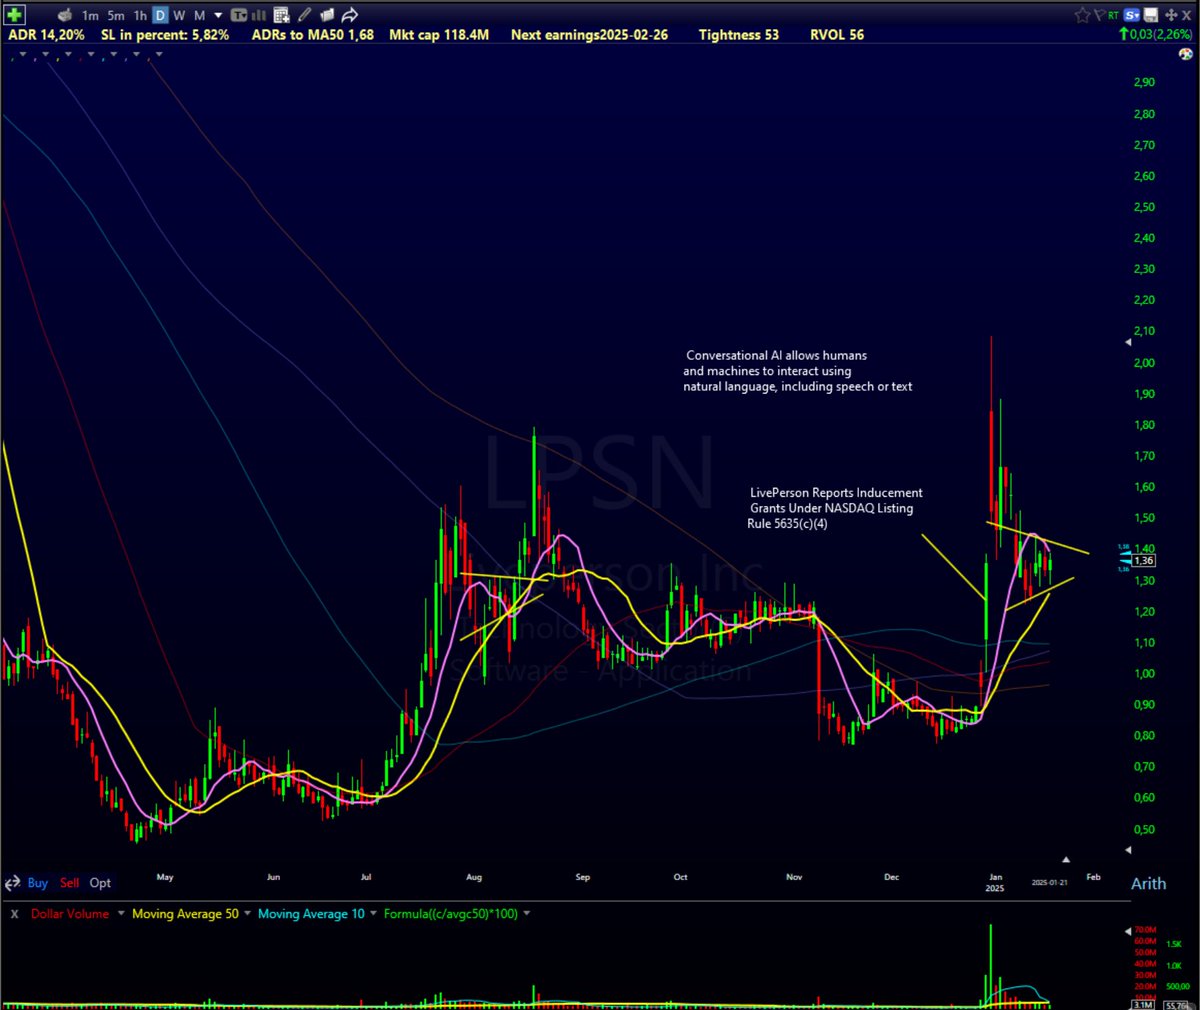Select the Monthly (M) timeframe
The height and width of the screenshot is (1010, 1200).
click(199, 15)
